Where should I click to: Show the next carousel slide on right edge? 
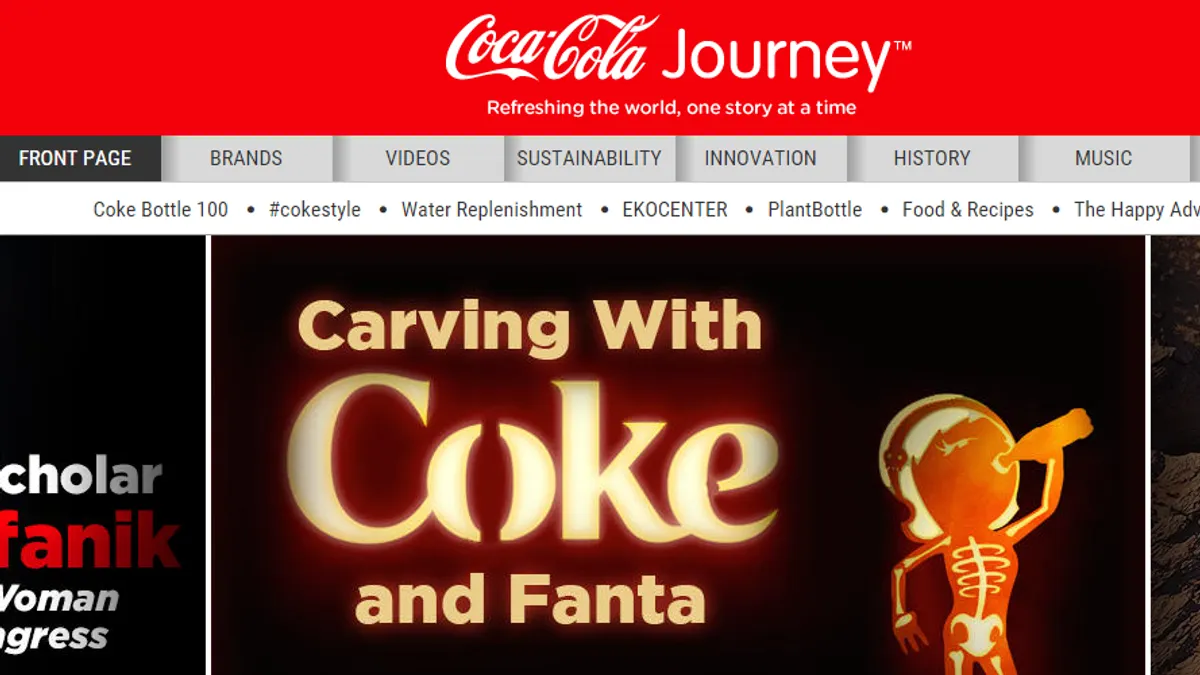tap(1175, 455)
